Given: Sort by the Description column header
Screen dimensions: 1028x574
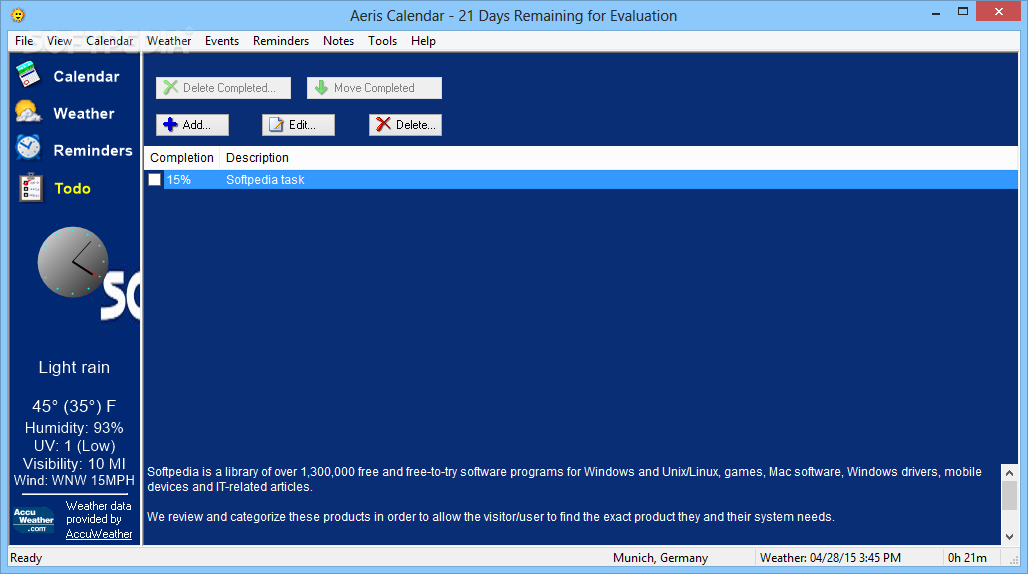Looking at the screenshot, I should [257, 158].
